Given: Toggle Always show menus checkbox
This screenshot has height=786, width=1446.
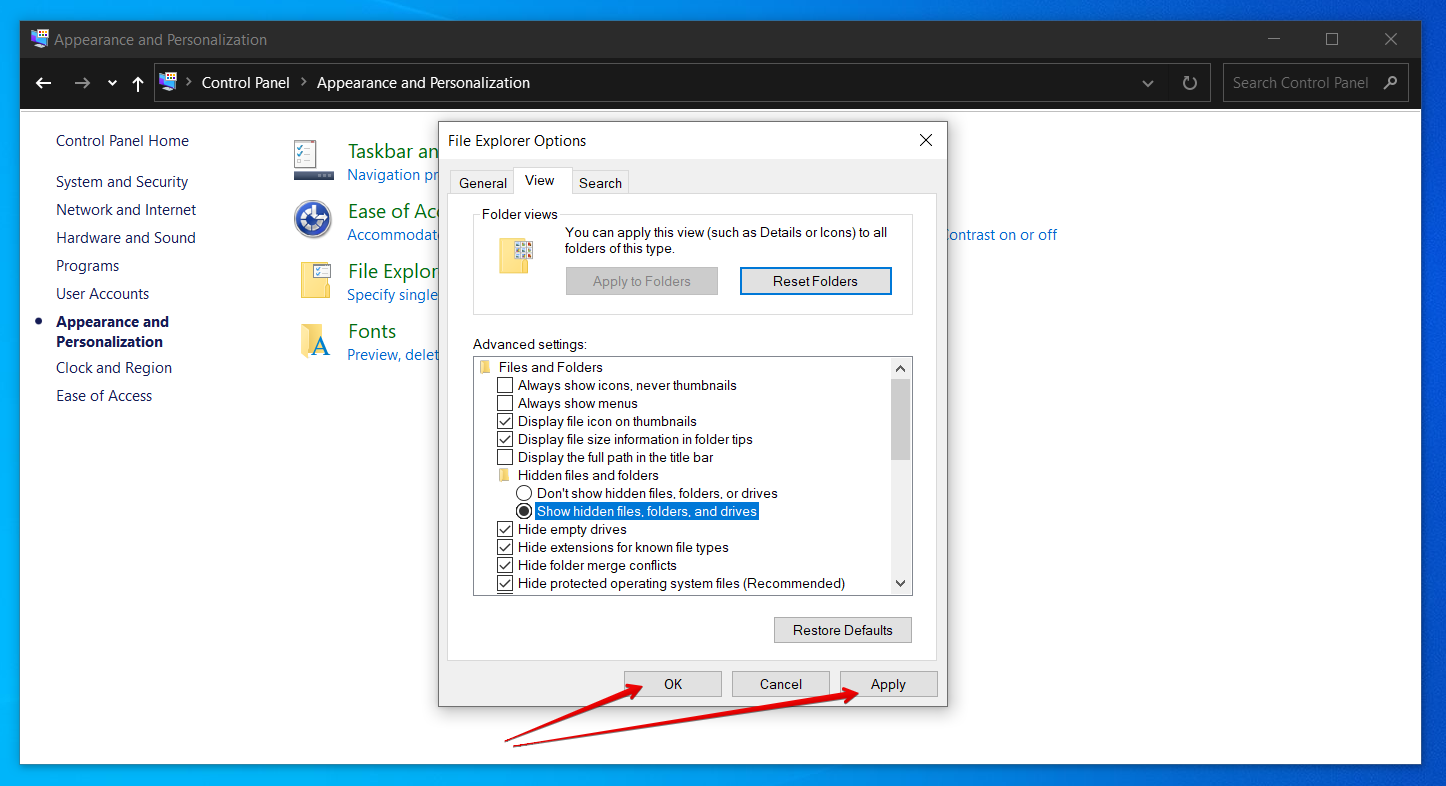Looking at the screenshot, I should pyautogui.click(x=505, y=403).
